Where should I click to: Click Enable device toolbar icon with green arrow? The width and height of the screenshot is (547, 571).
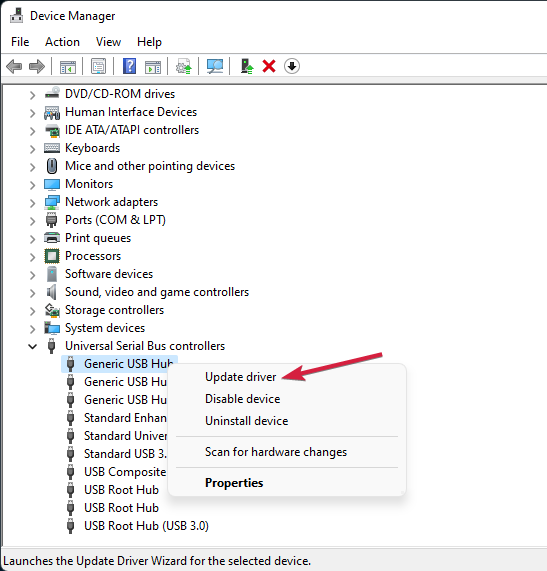(247, 66)
